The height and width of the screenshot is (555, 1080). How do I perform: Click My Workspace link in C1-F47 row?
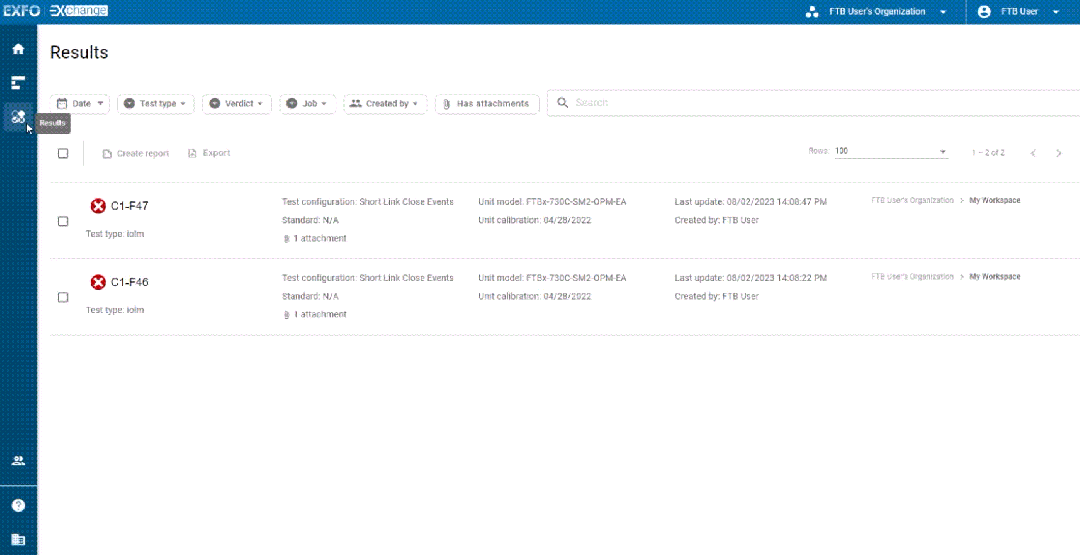coord(995,200)
